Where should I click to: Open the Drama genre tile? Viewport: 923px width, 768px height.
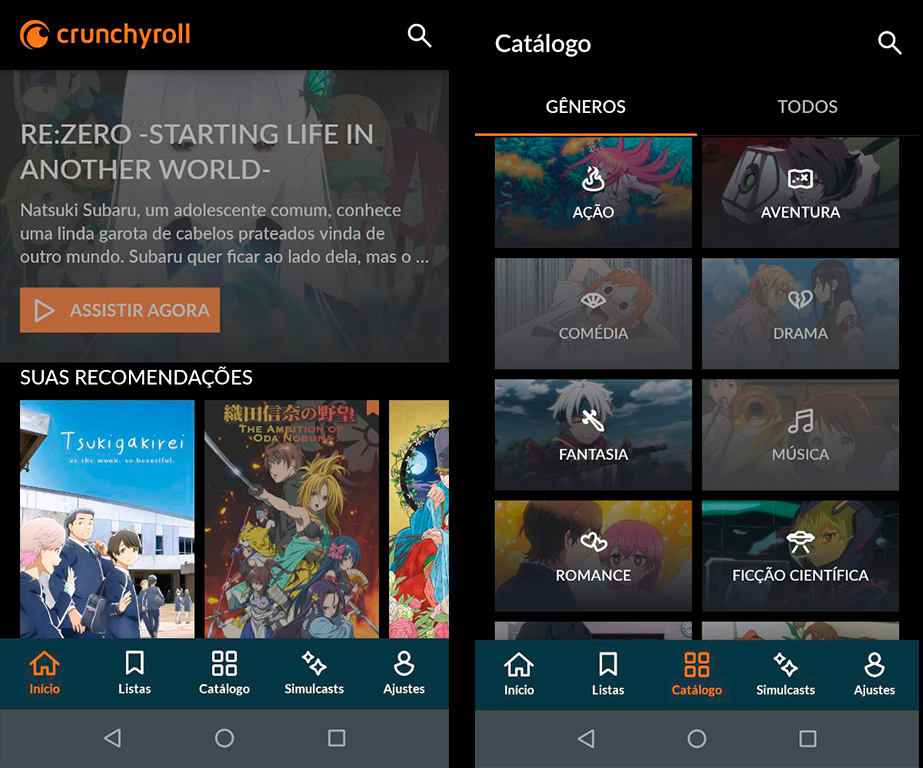pos(801,314)
